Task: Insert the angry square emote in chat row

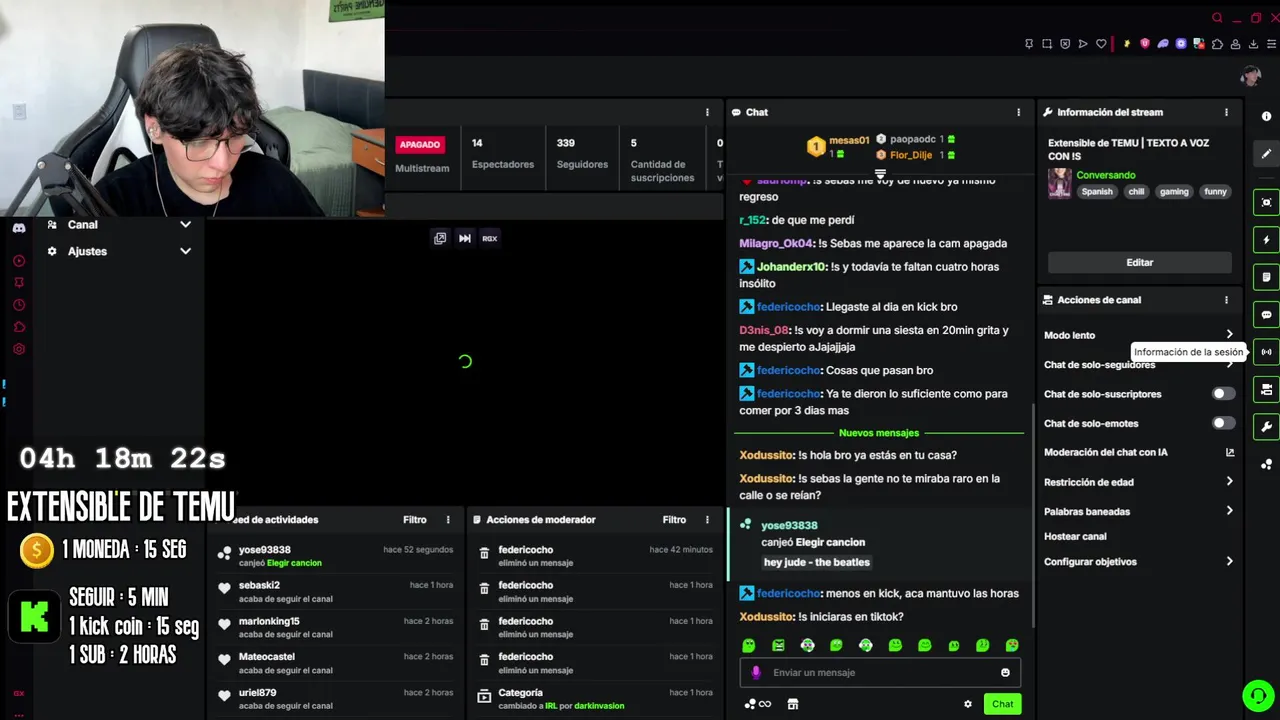Action: pyautogui.click(x=778, y=646)
